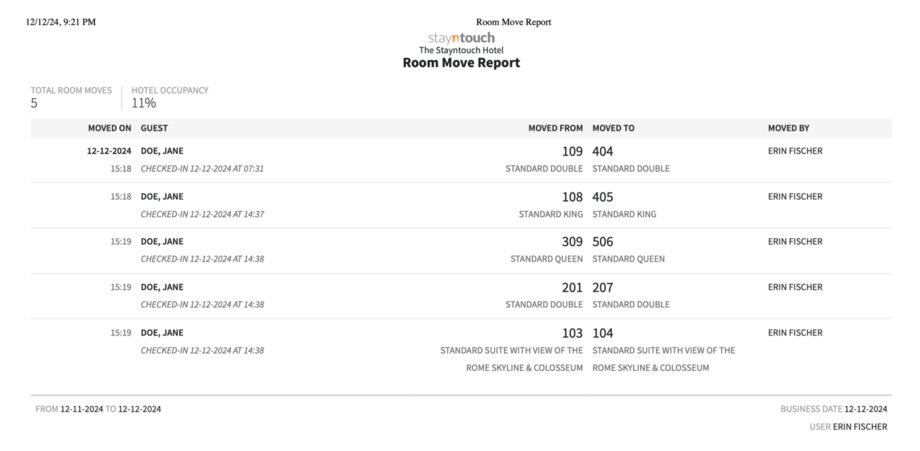Click the small Room Move Report page title
The width and height of the screenshot is (920, 451).
513,22
